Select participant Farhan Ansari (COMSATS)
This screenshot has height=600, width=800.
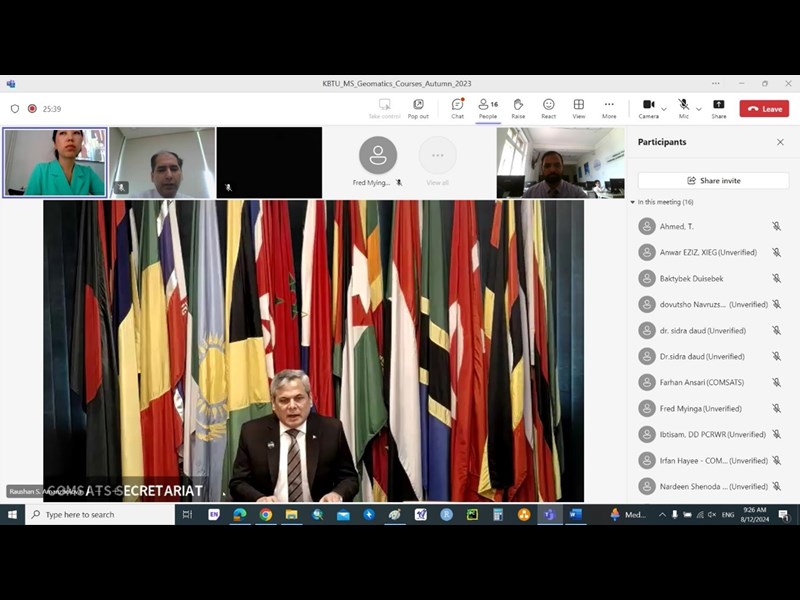coord(710,382)
